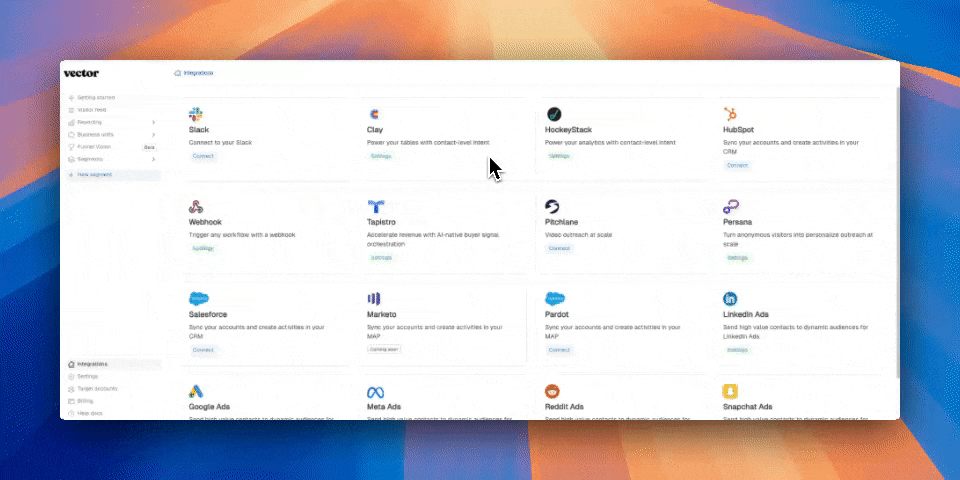Click the HubSpot logo icon

[x=730, y=114]
